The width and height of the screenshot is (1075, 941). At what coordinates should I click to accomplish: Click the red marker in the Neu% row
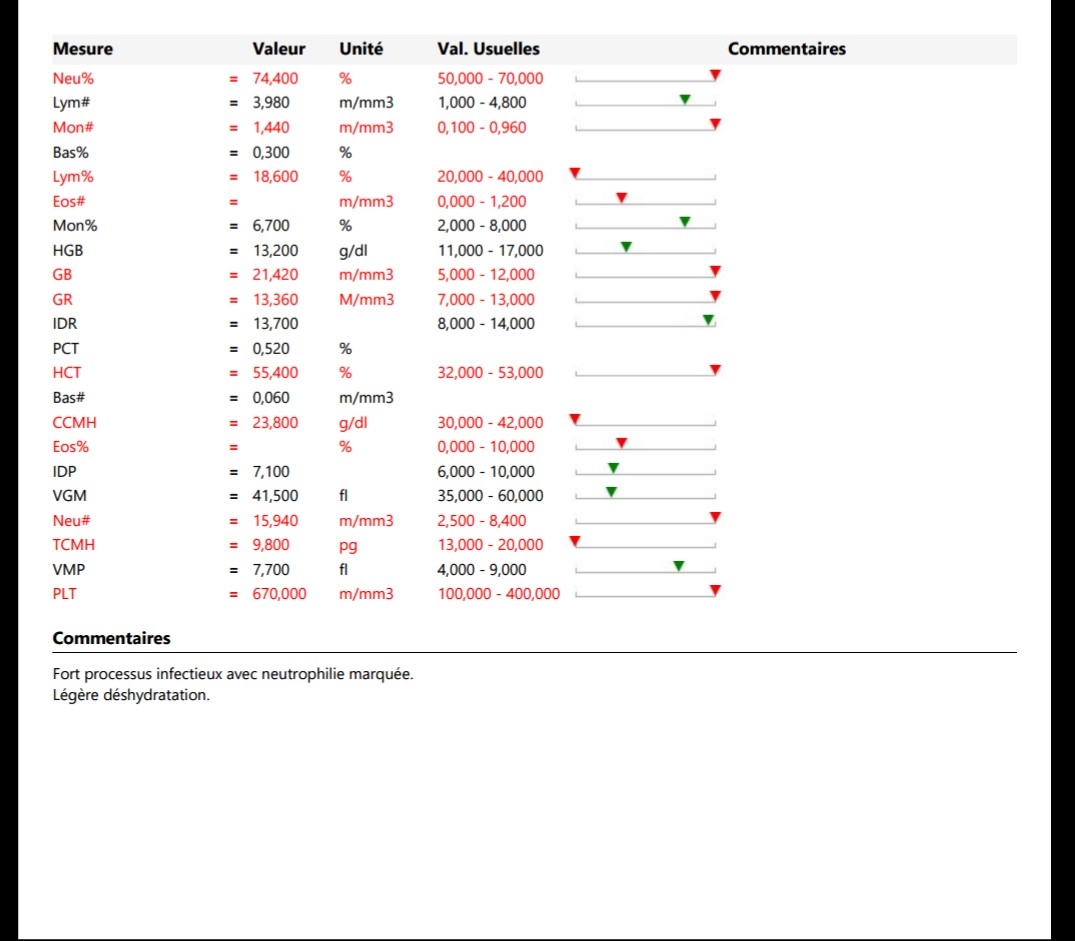click(715, 75)
